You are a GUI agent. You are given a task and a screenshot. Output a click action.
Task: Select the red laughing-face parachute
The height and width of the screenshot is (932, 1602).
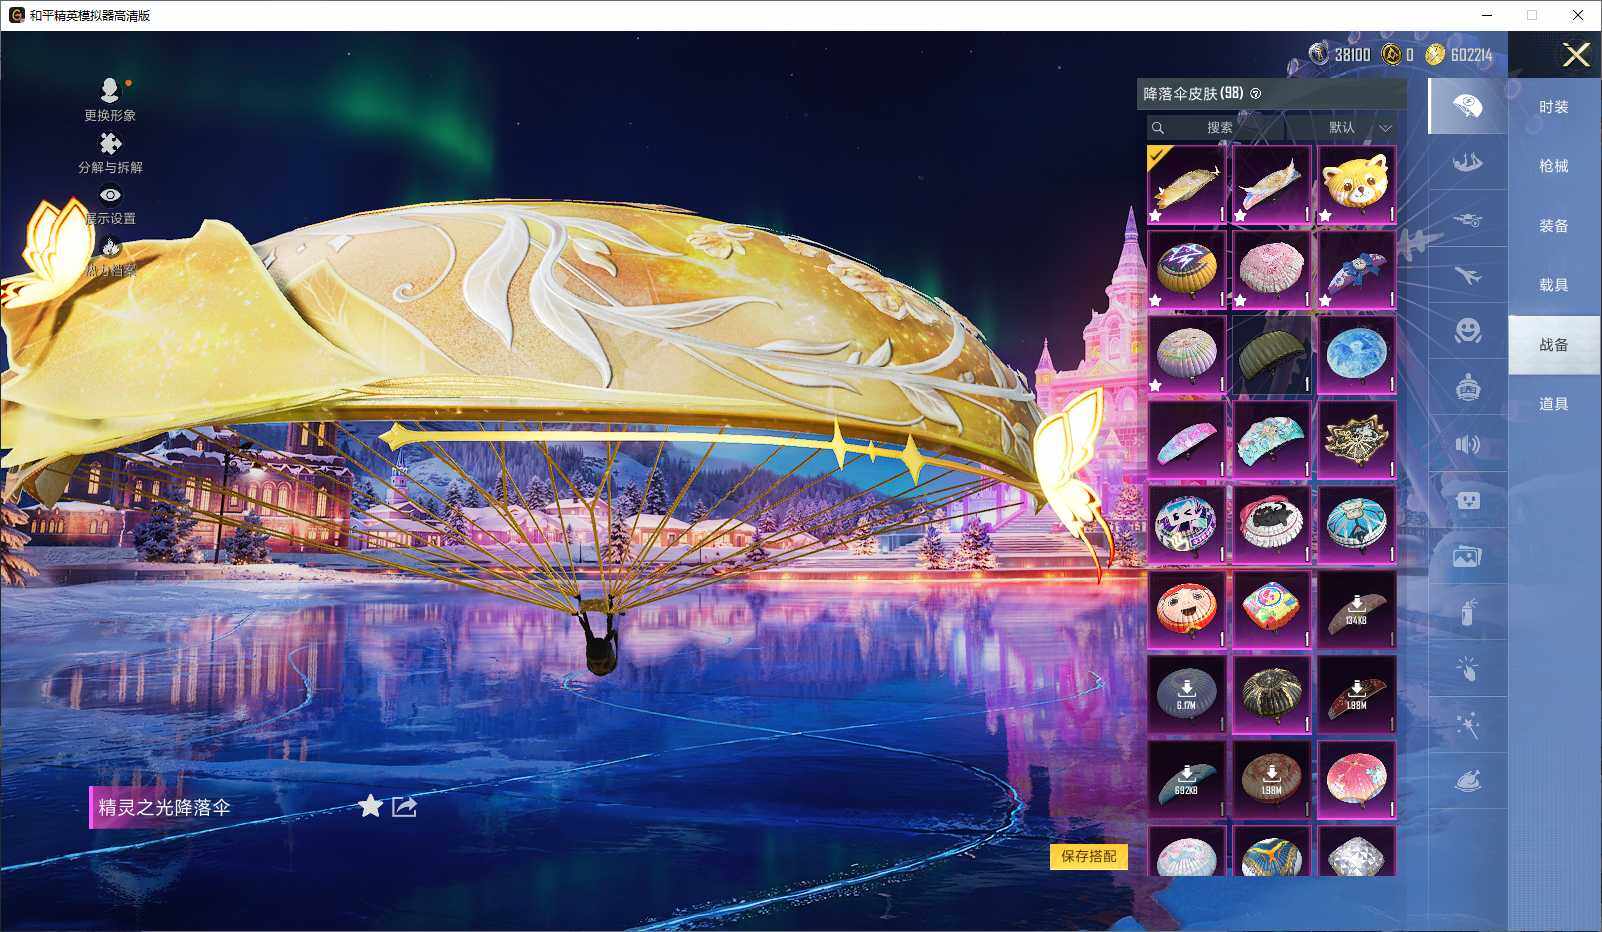(x=1187, y=610)
